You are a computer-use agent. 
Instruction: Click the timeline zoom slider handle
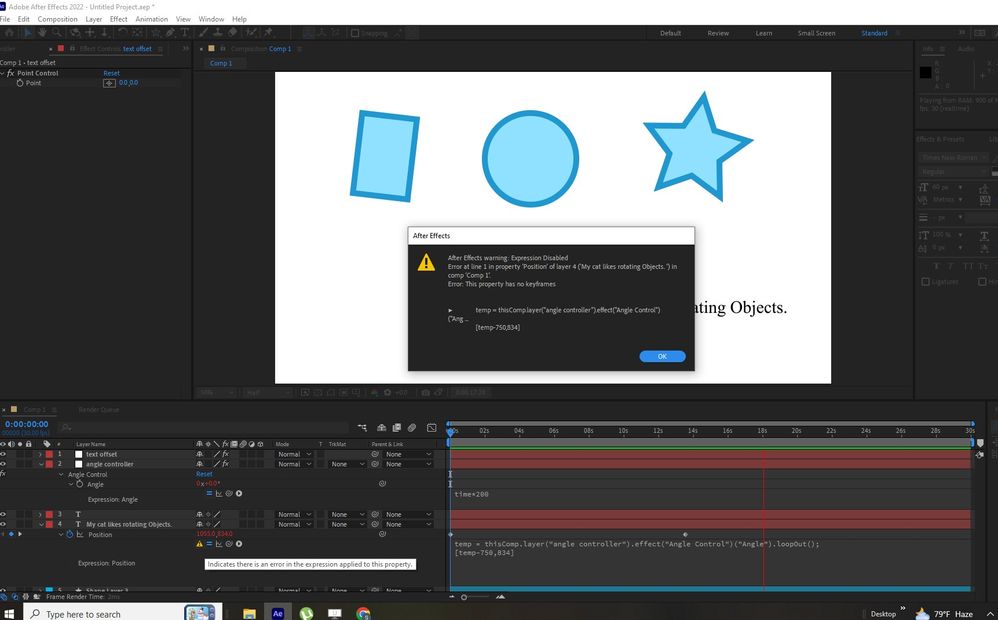pyautogui.click(x=464, y=597)
